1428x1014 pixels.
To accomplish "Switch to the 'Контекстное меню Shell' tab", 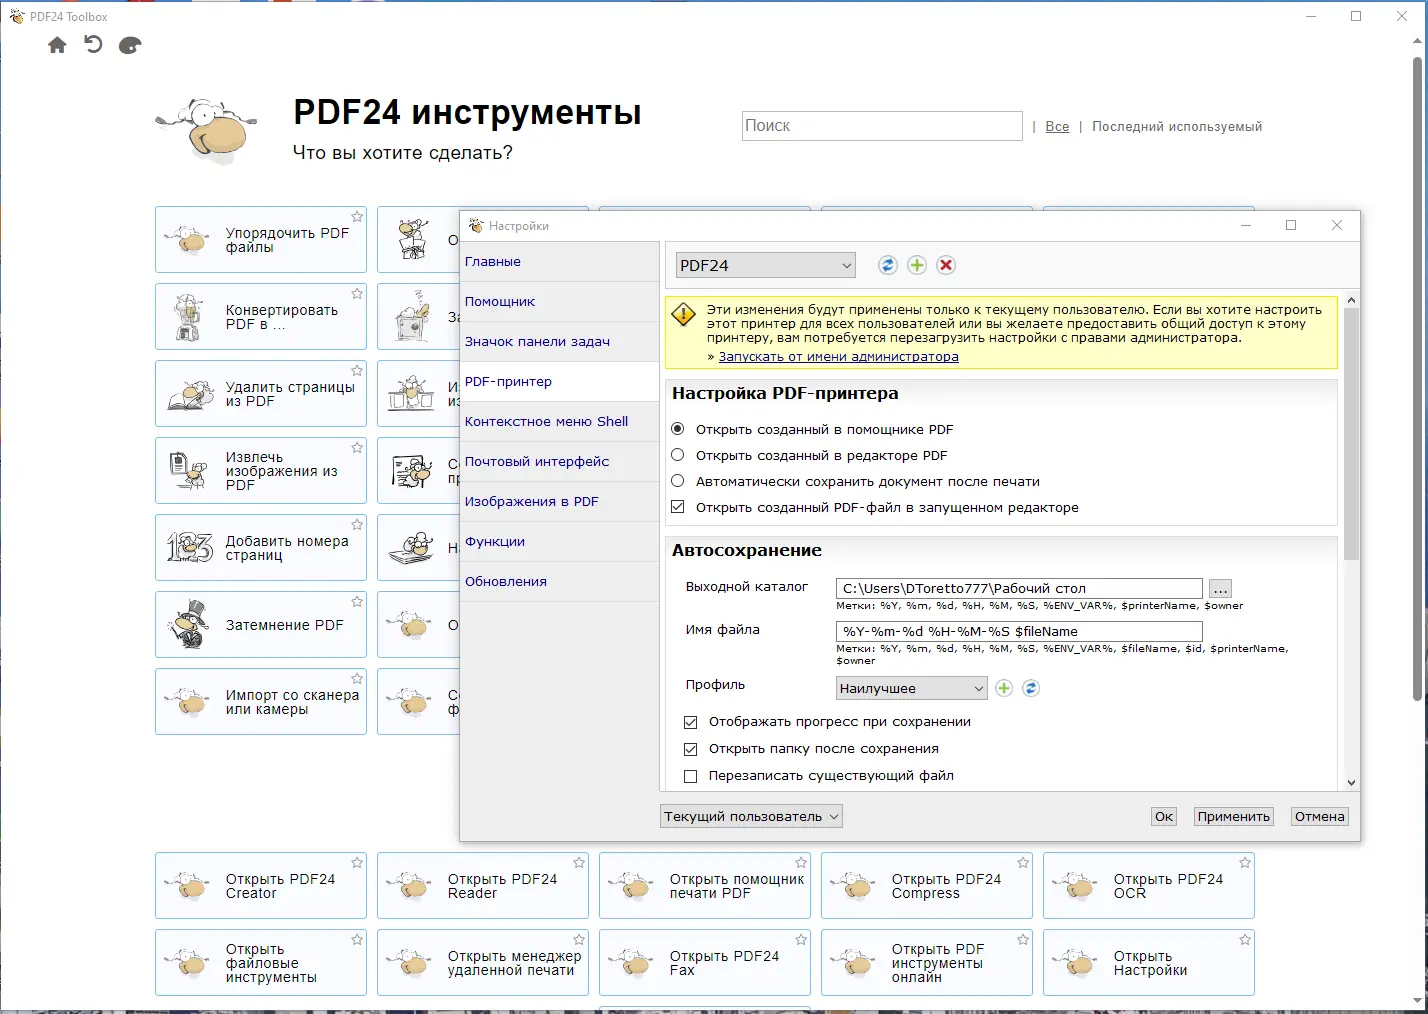I will 546,421.
